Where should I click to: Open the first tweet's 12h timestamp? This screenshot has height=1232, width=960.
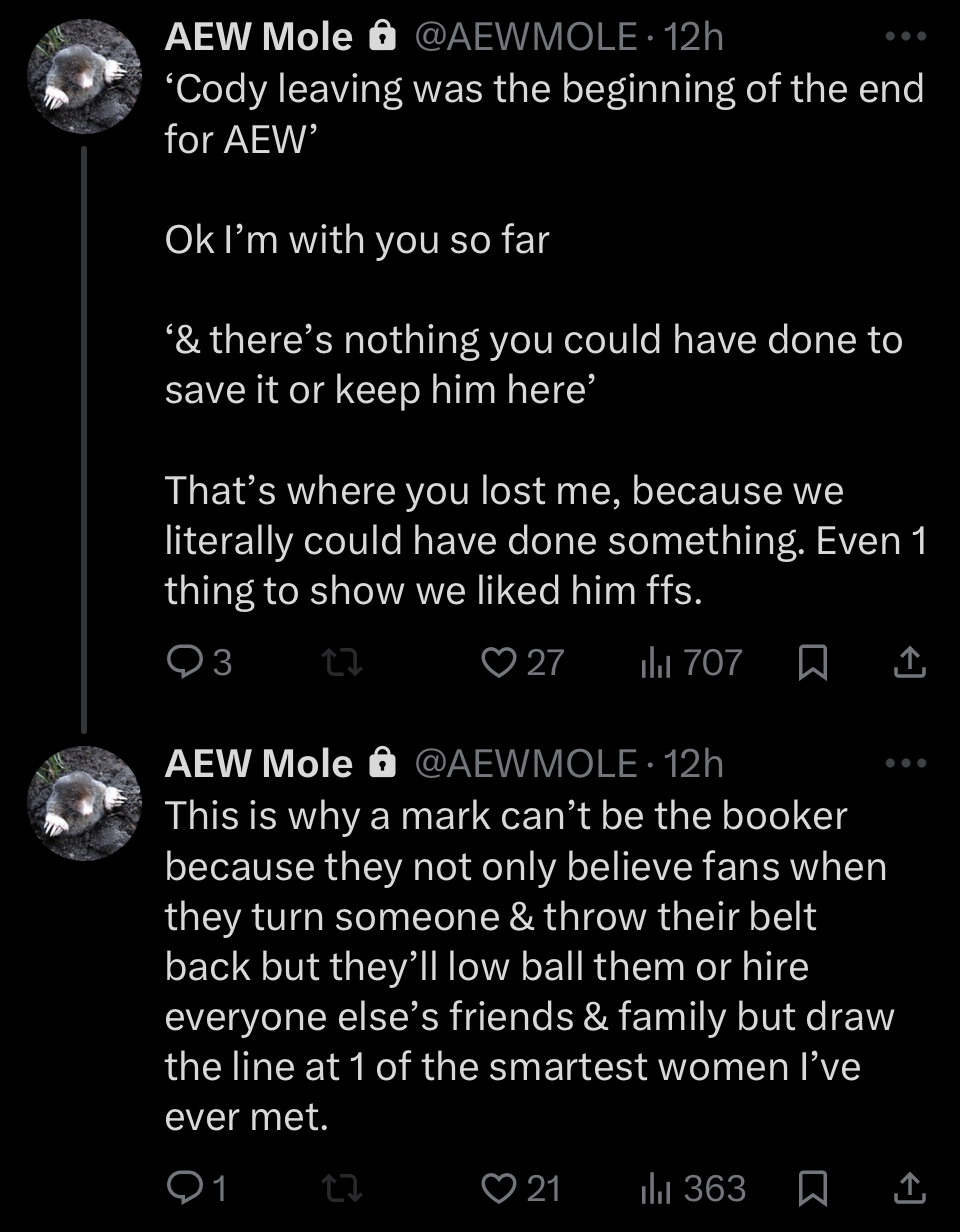693,38
